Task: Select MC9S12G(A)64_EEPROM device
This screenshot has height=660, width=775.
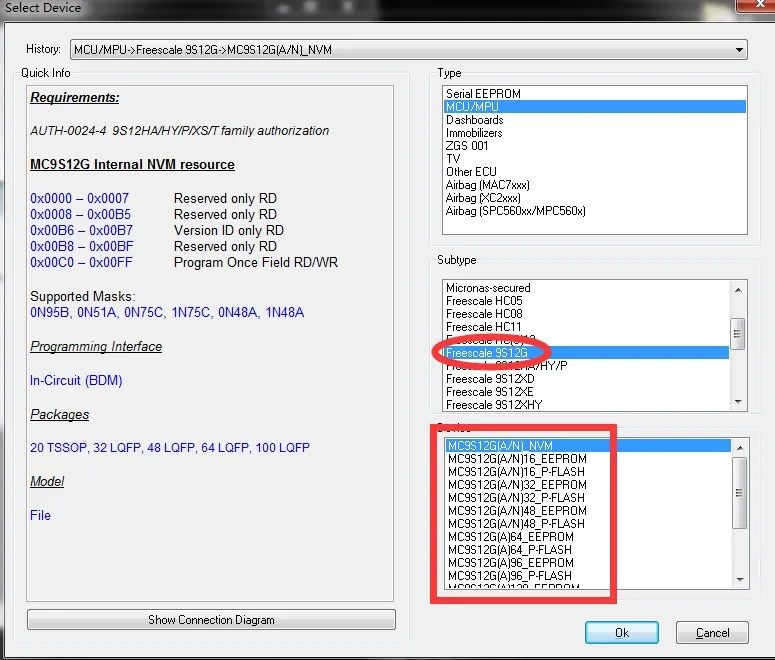Action: coord(588,536)
